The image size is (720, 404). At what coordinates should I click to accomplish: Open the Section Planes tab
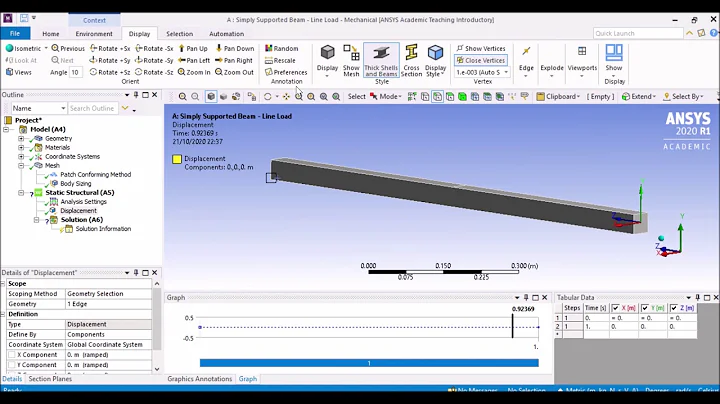pyautogui.click(x=50, y=379)
